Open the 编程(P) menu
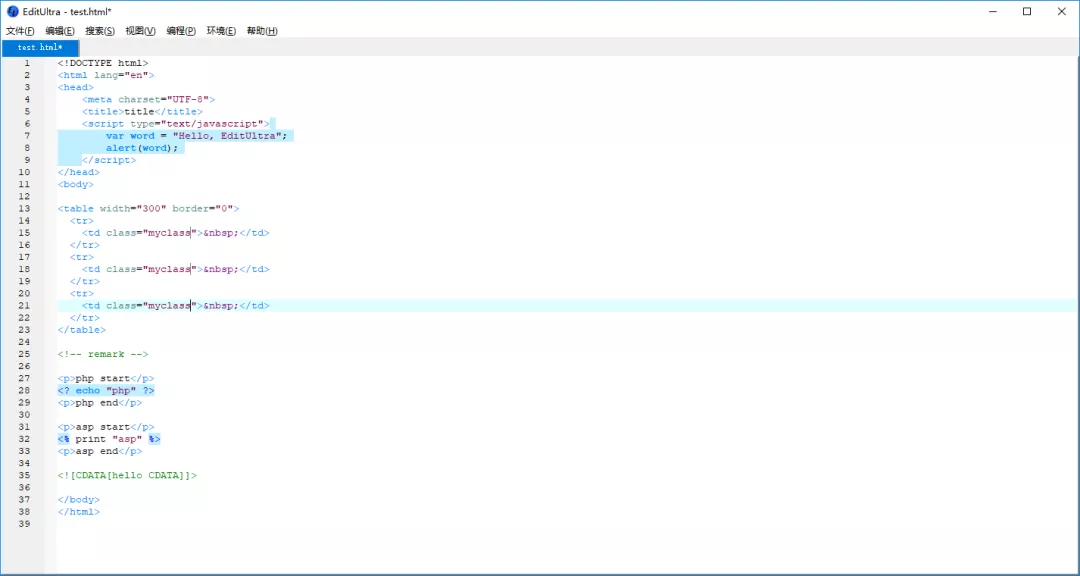1080x576 pixels. [181, 31]
